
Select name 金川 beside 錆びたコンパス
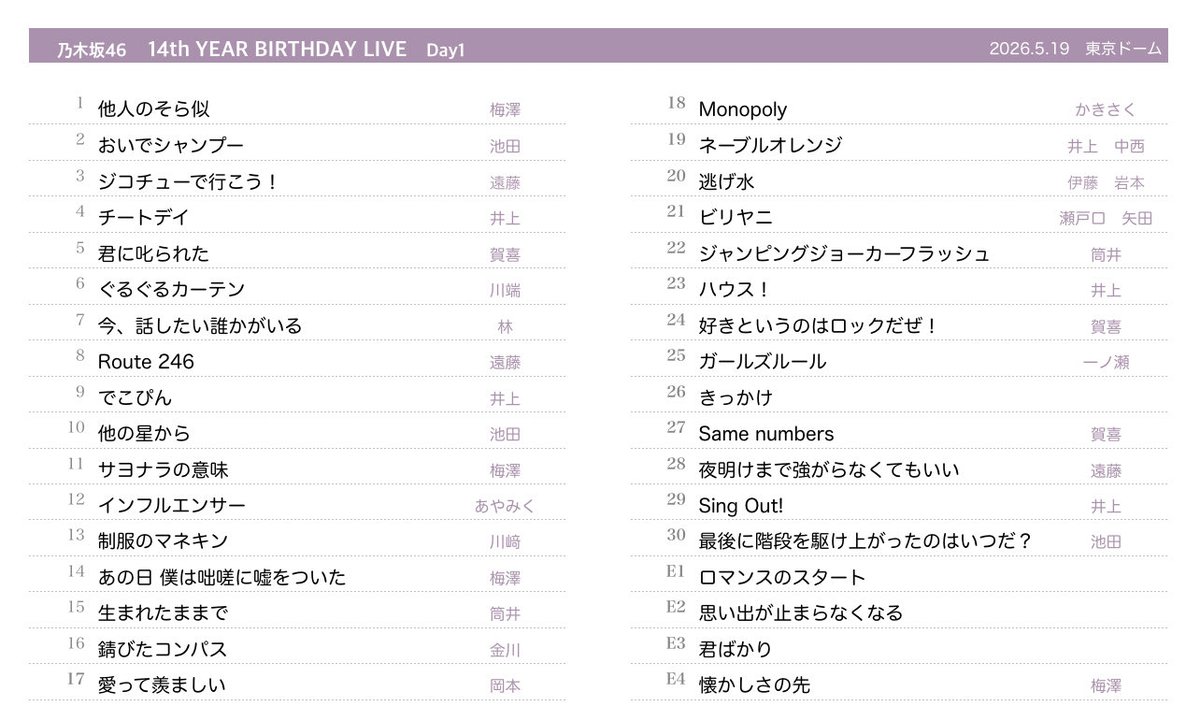coord(505,650)
